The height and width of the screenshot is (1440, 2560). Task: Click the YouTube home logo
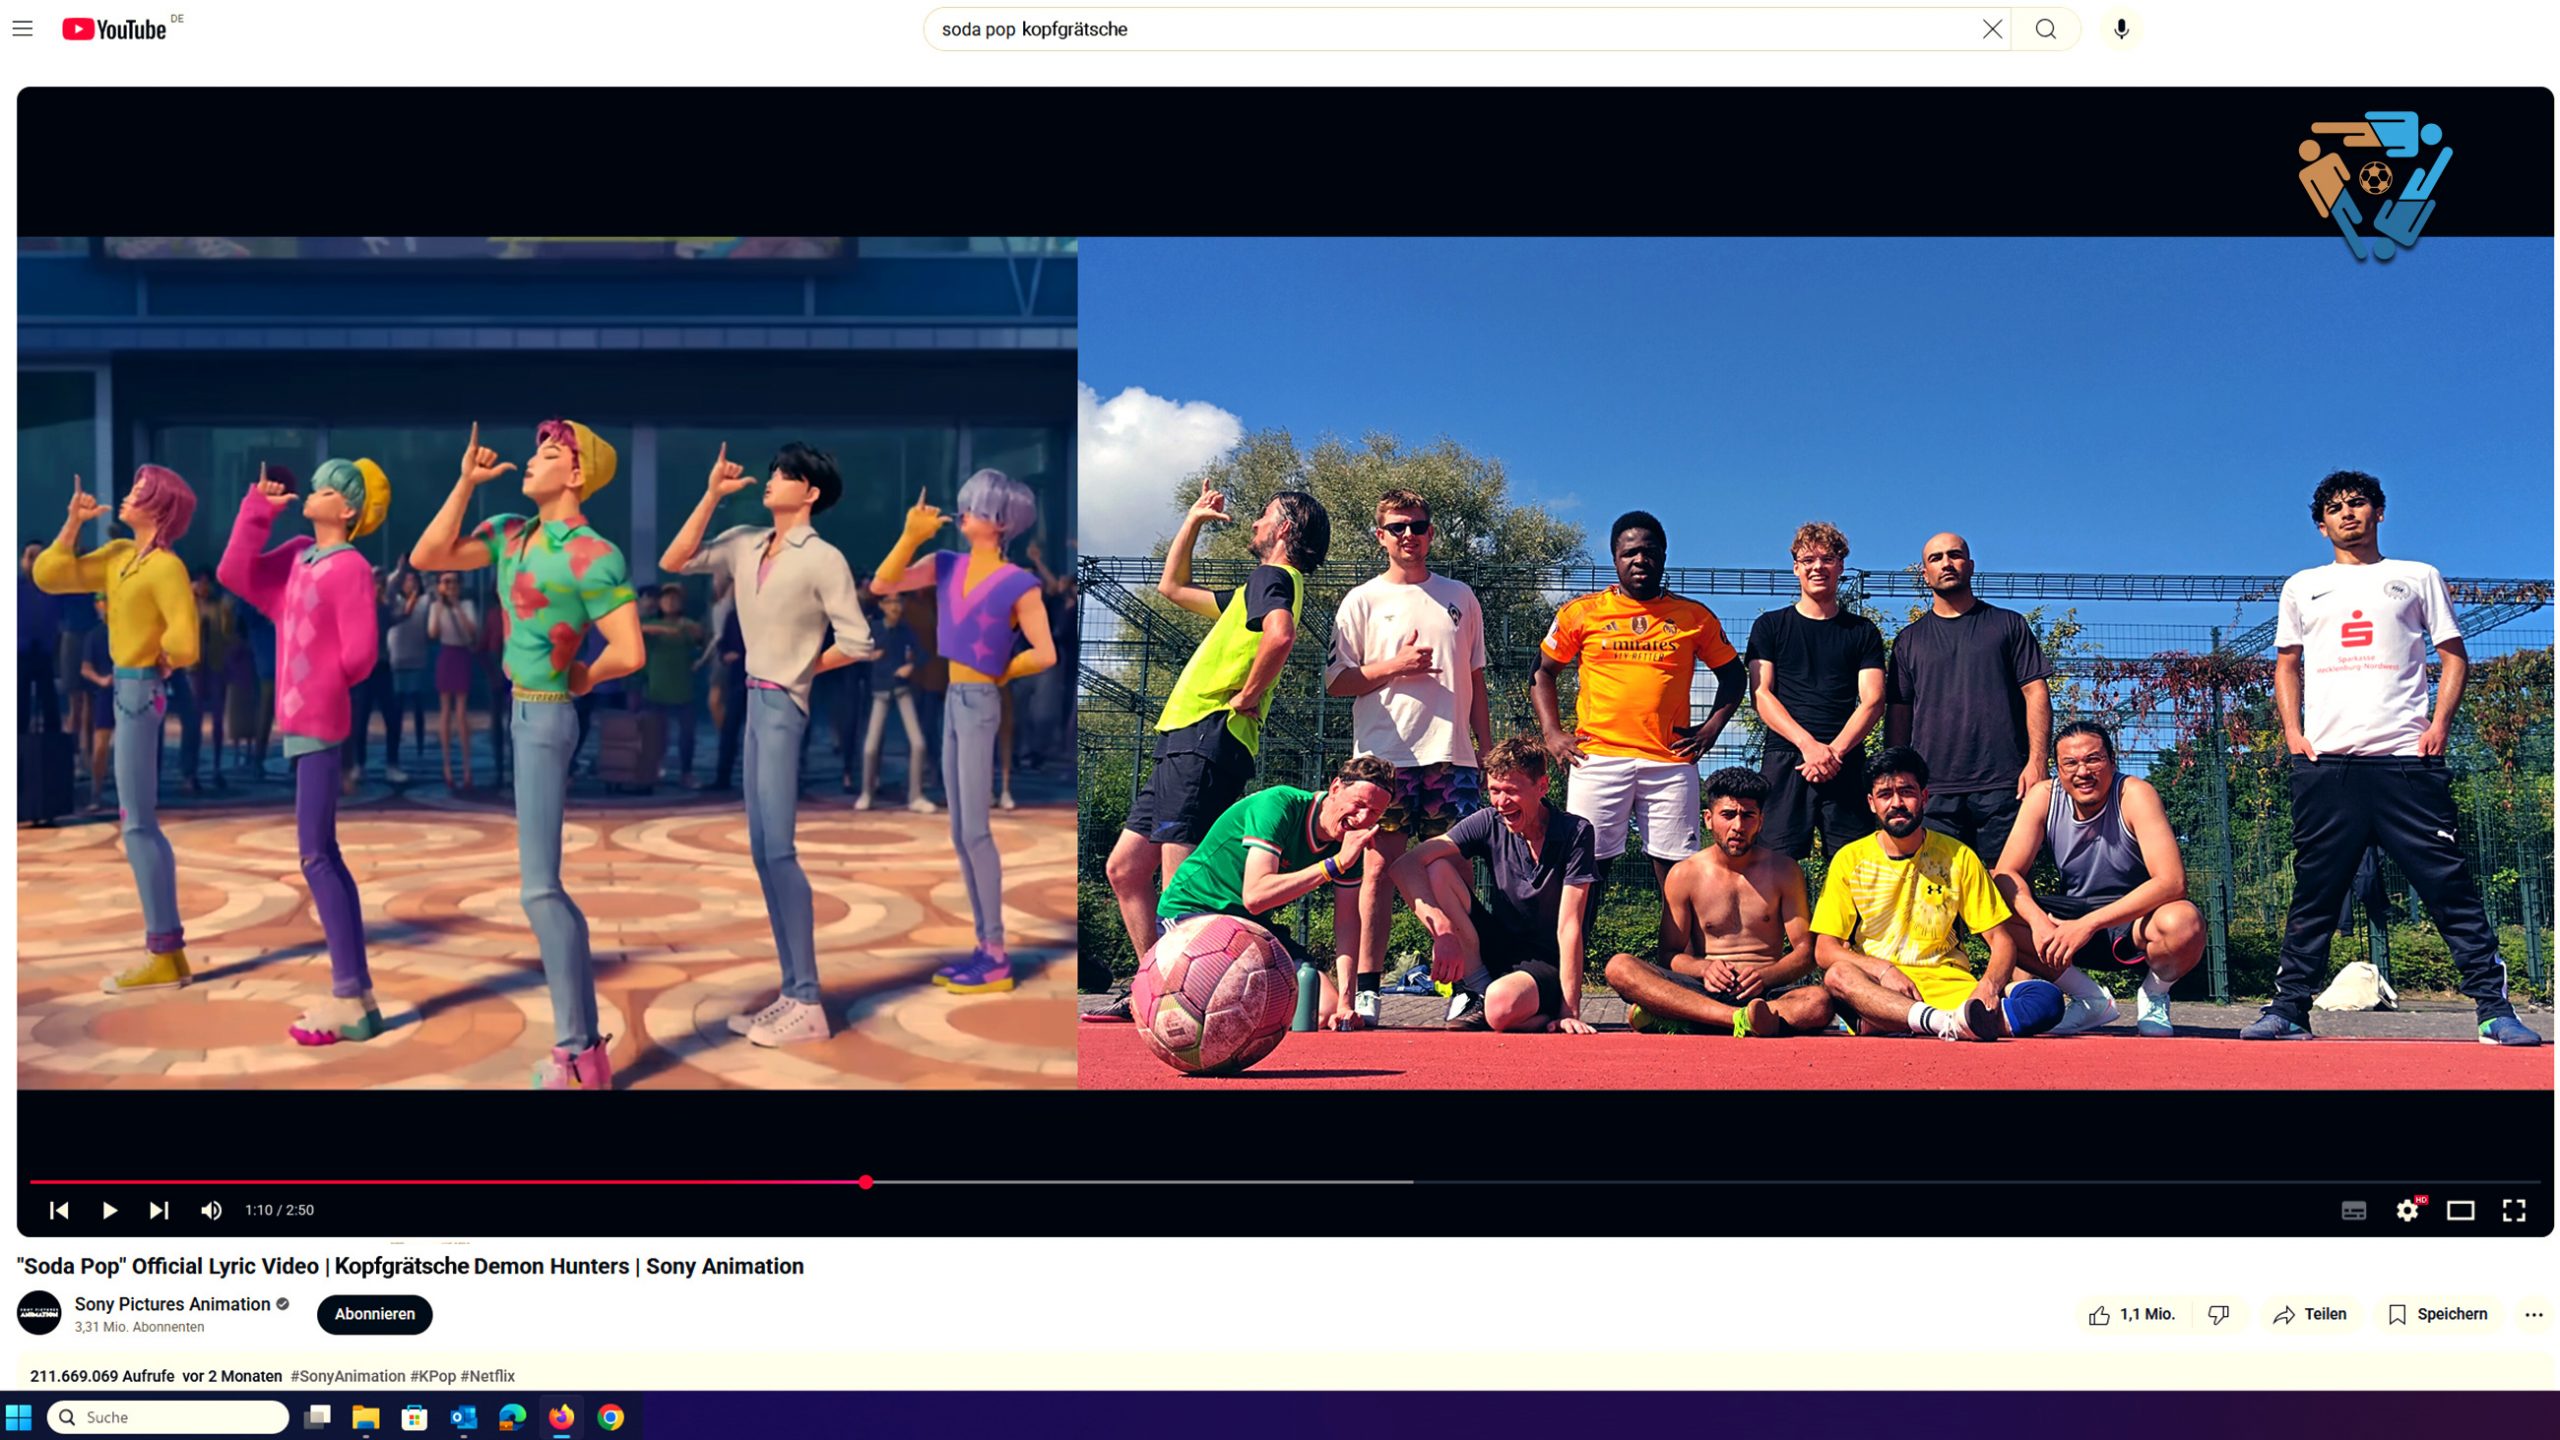[x=114, y=29]
